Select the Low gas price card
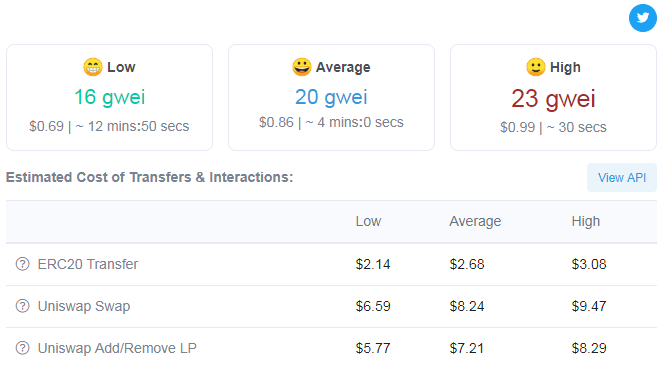 click(x=110, y=97)
